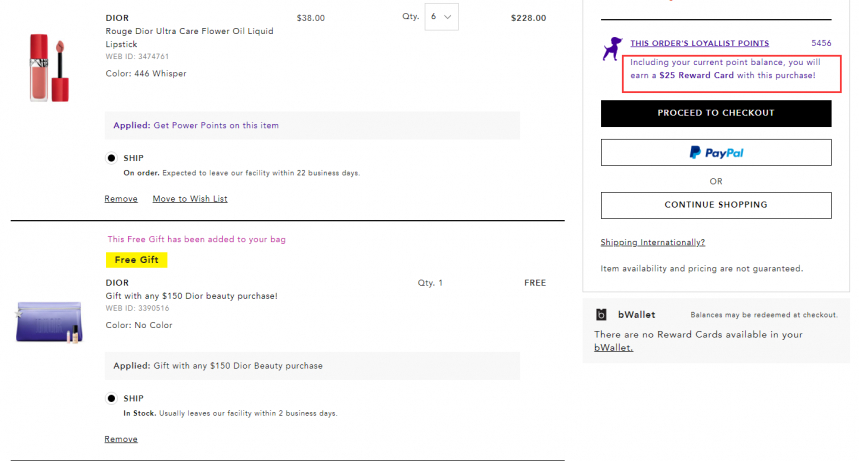Open the bWallet link
Screen dimensions: 859x461
(x=614, y=348)
